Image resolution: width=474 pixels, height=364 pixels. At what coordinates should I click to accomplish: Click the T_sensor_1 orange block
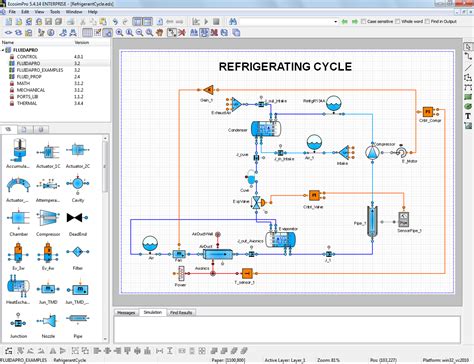point(247,274)
